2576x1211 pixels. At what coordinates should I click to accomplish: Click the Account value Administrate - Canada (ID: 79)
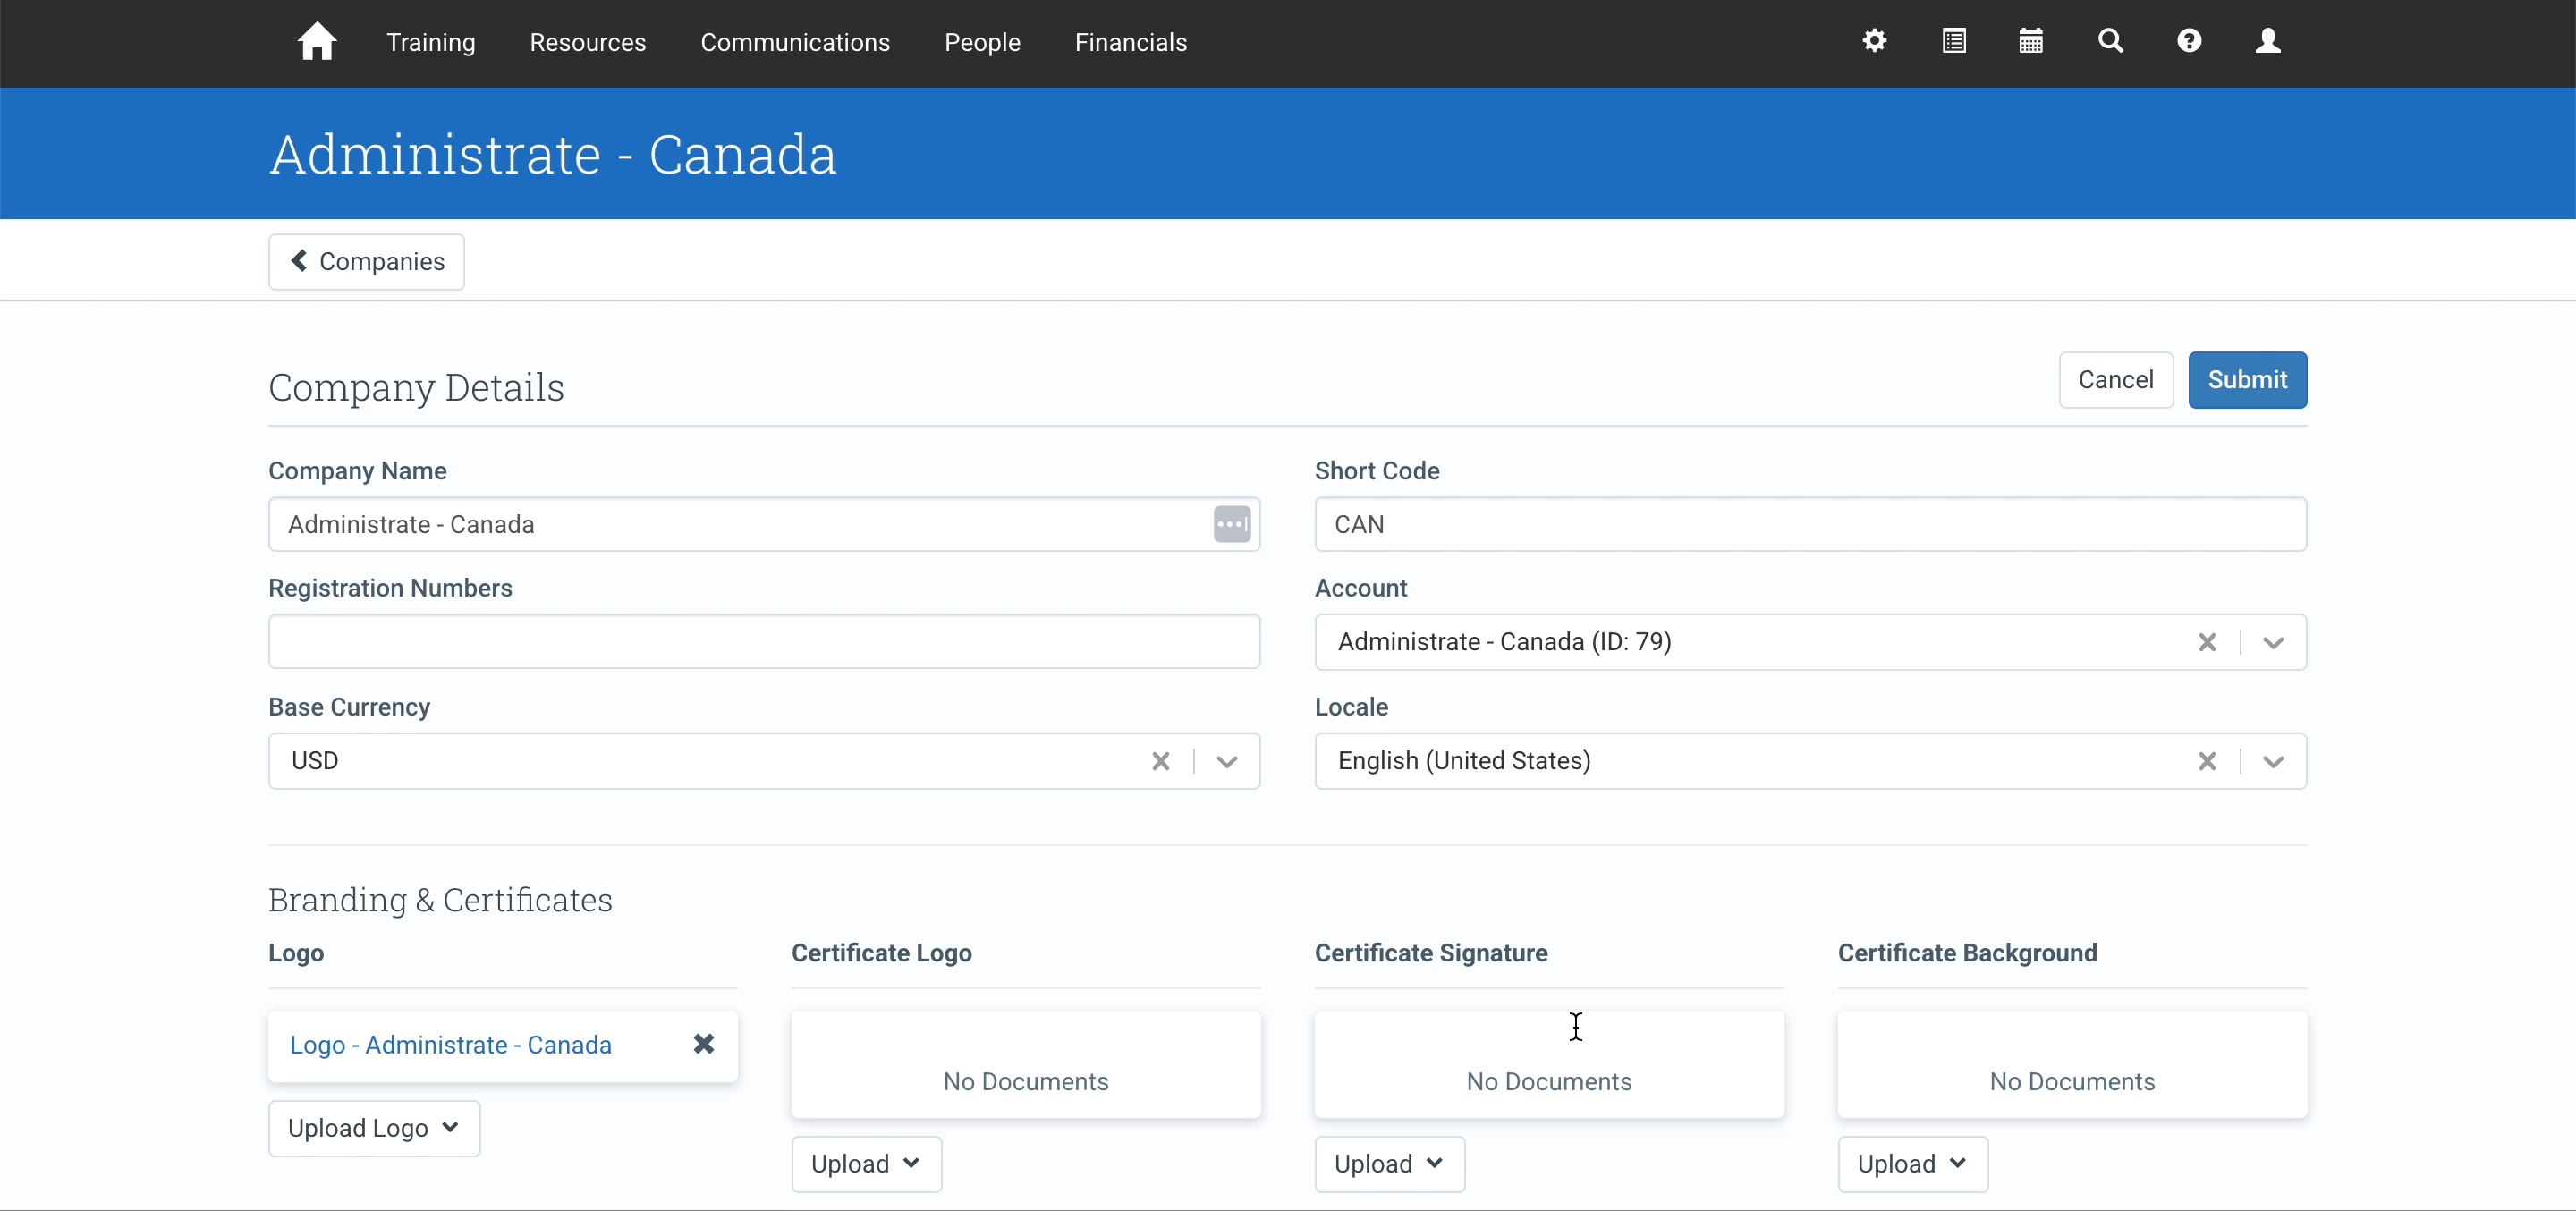(x=1504, y=642)
